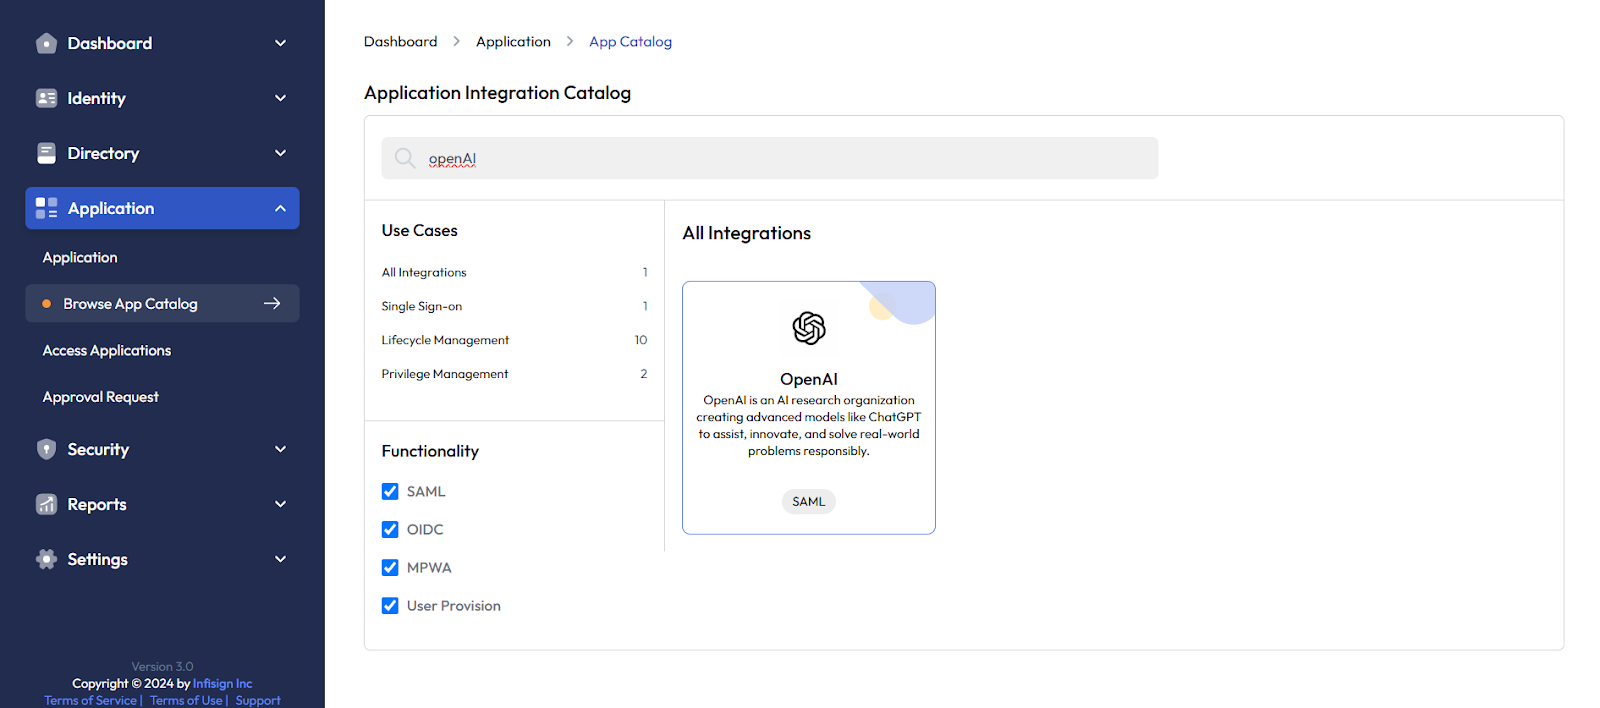
Task: Go to Application breadcrumb link
Action: click(x=513, y=41)
